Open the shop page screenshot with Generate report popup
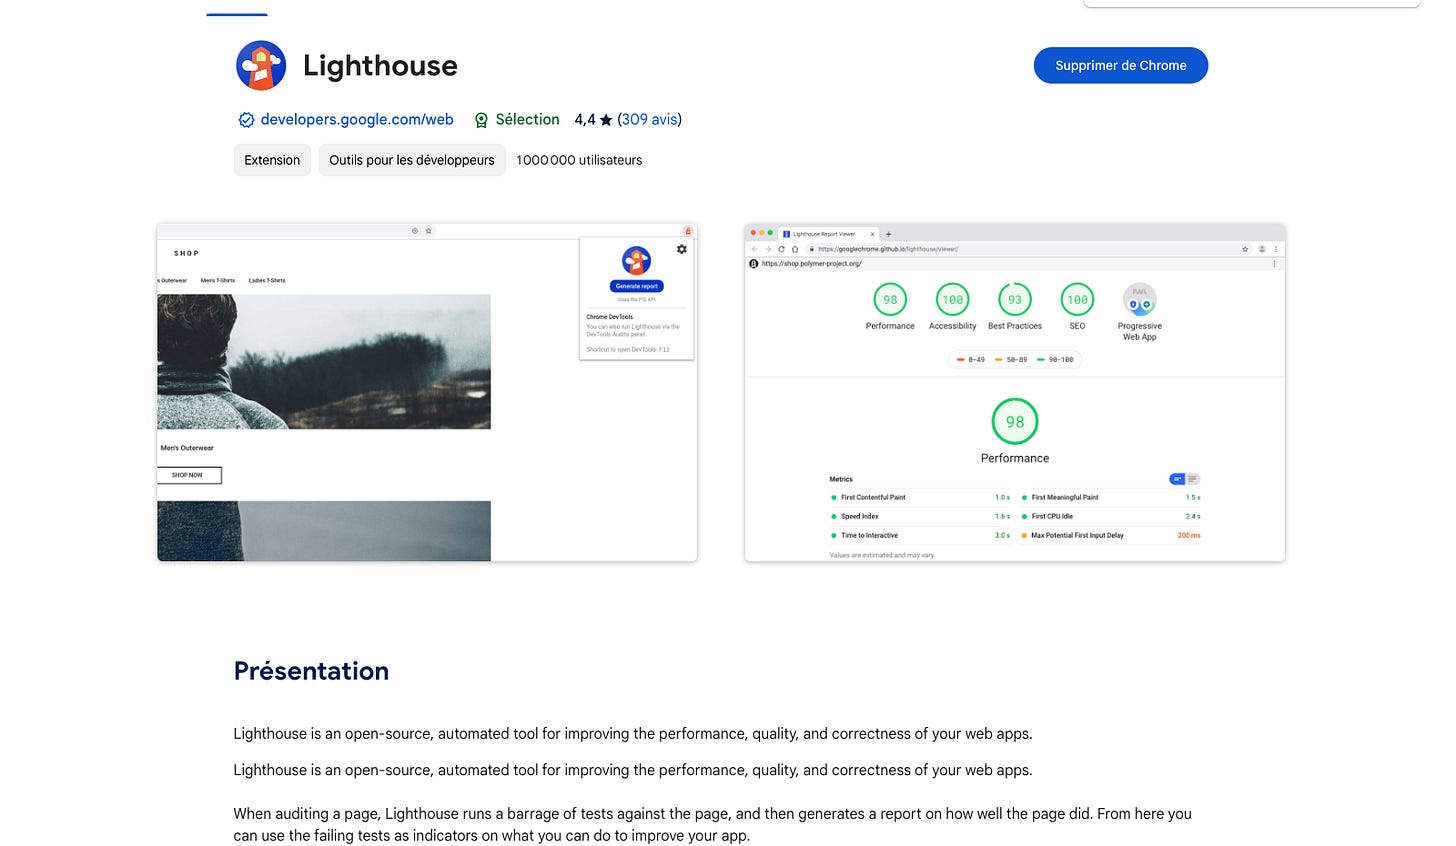 pyautogui.click(x=427, y=392)
